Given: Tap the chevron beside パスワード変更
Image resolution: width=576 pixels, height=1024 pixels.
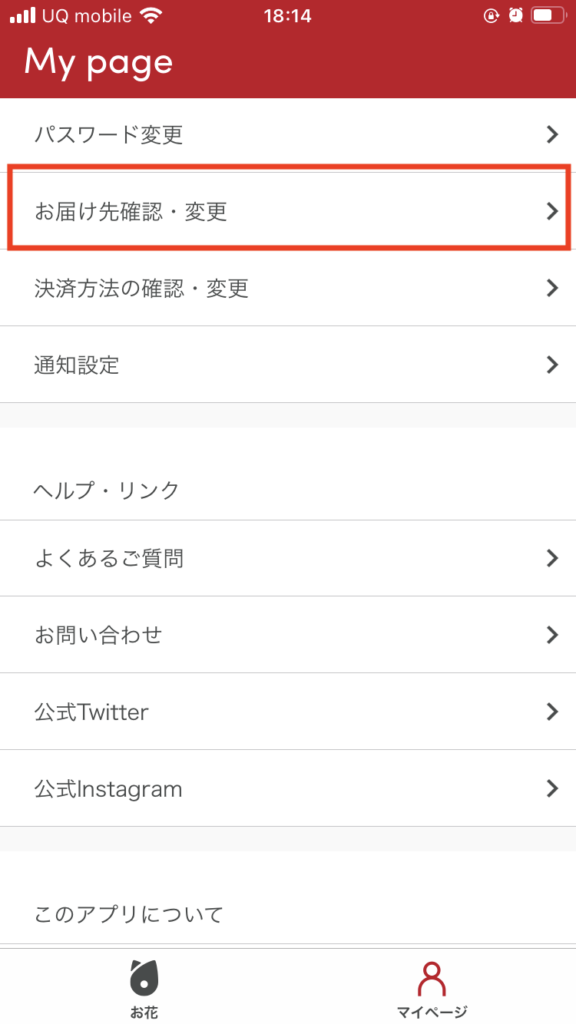Looking at the screenshot, I should (552, 135).
